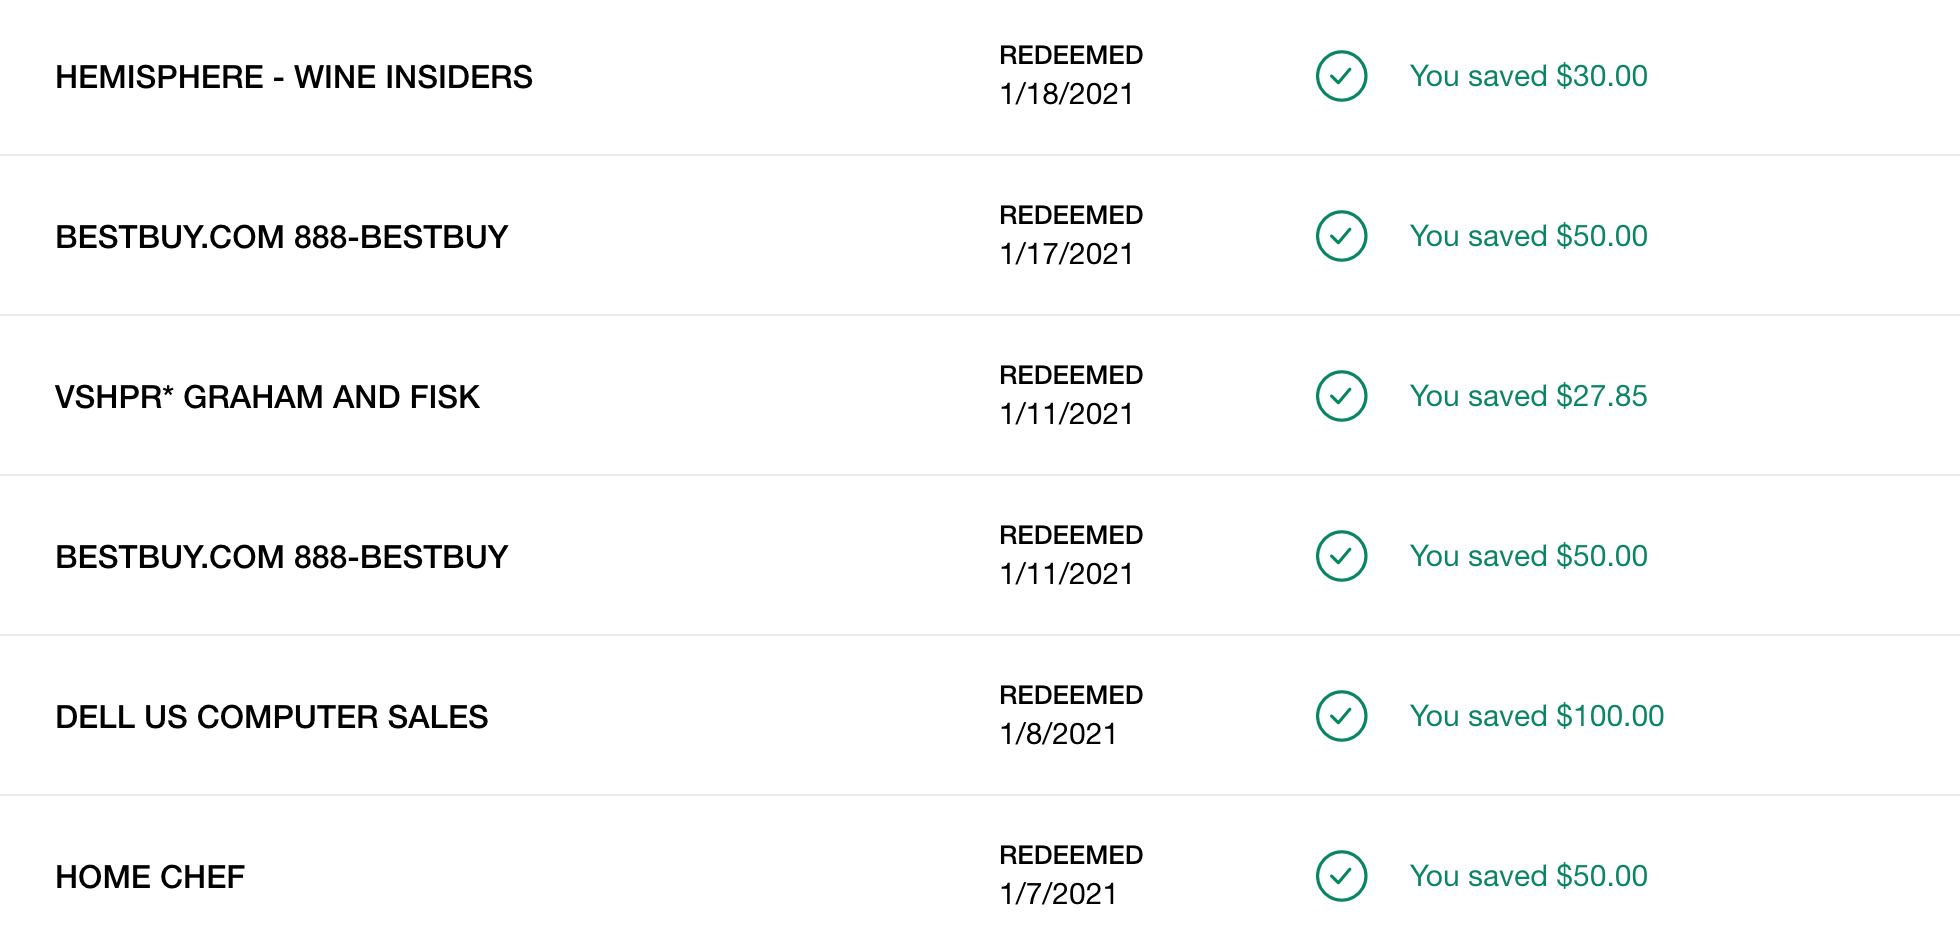Click the checkmark icon beside the 1/11/2021 Best Buy offer
This screenshot has width=1960, height=944.
point(1341,556)
